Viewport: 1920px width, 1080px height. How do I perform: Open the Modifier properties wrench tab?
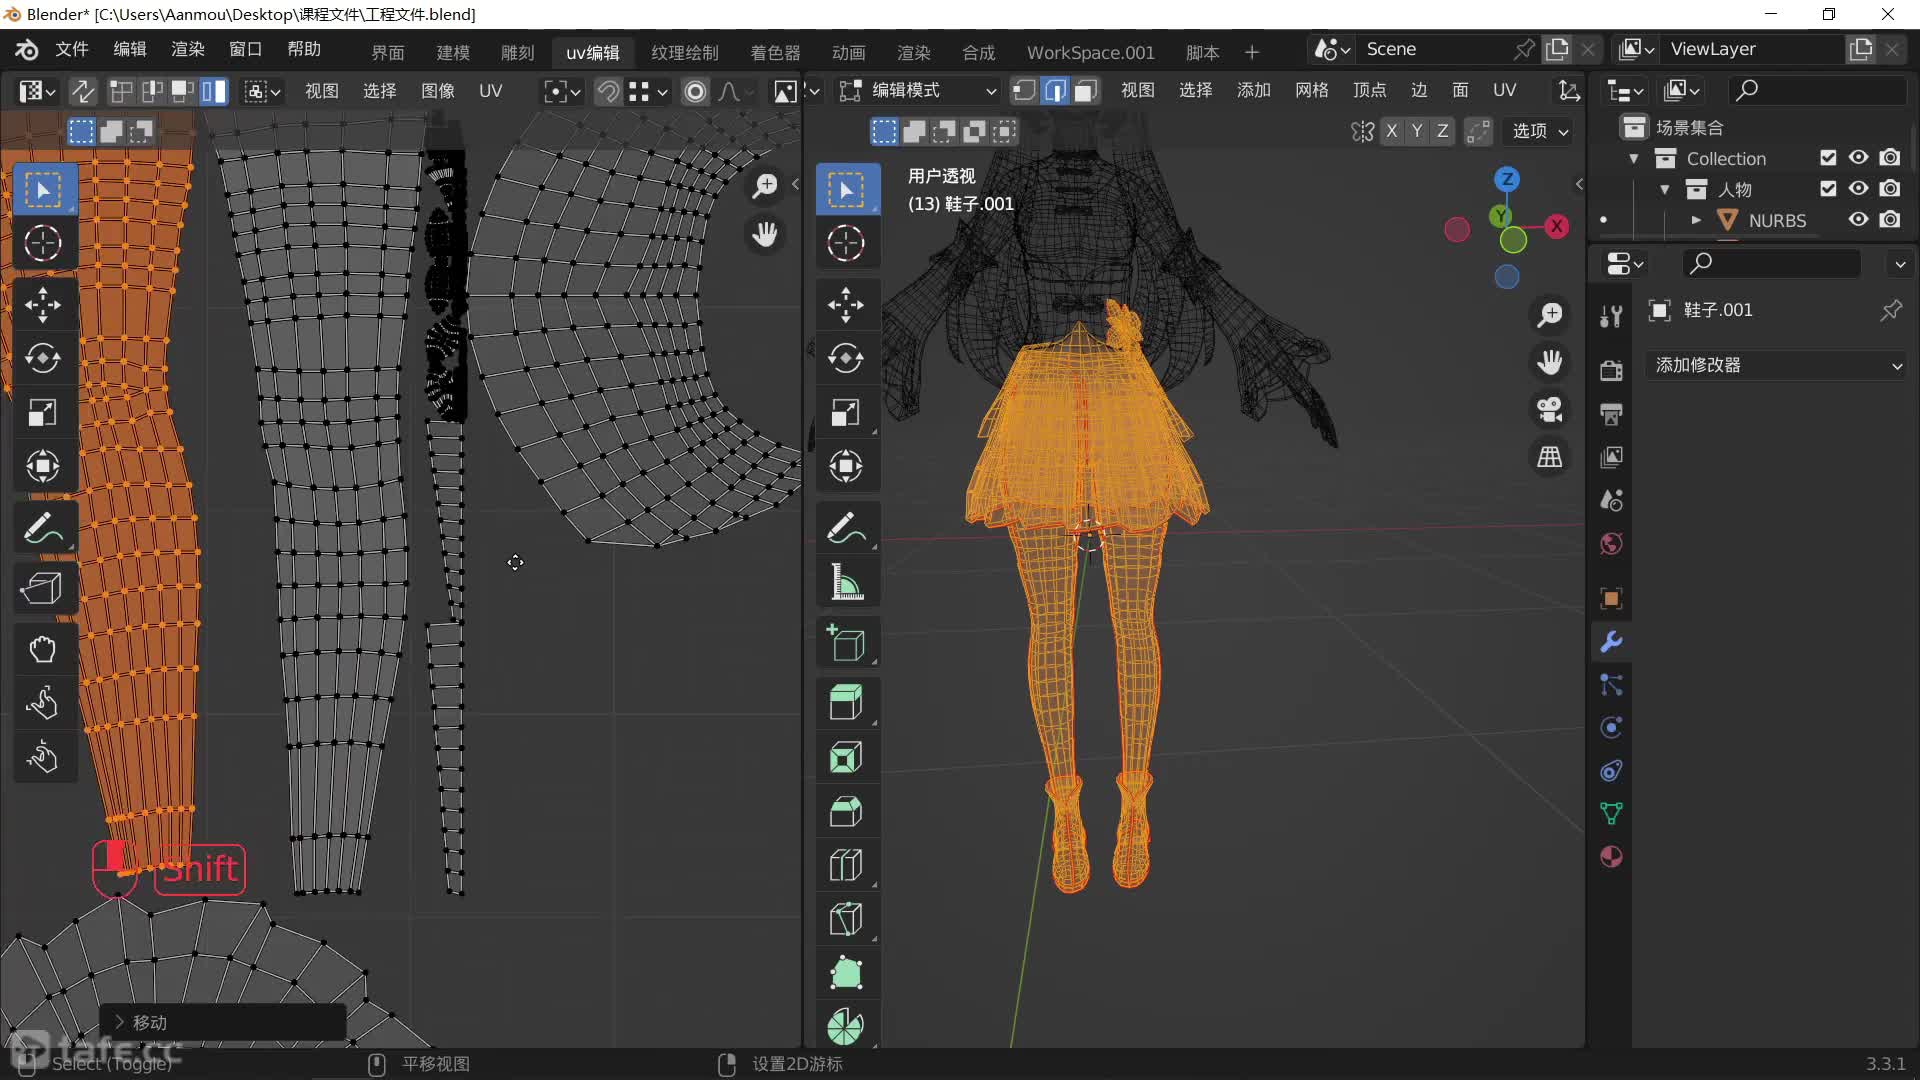pos(1611,642)
